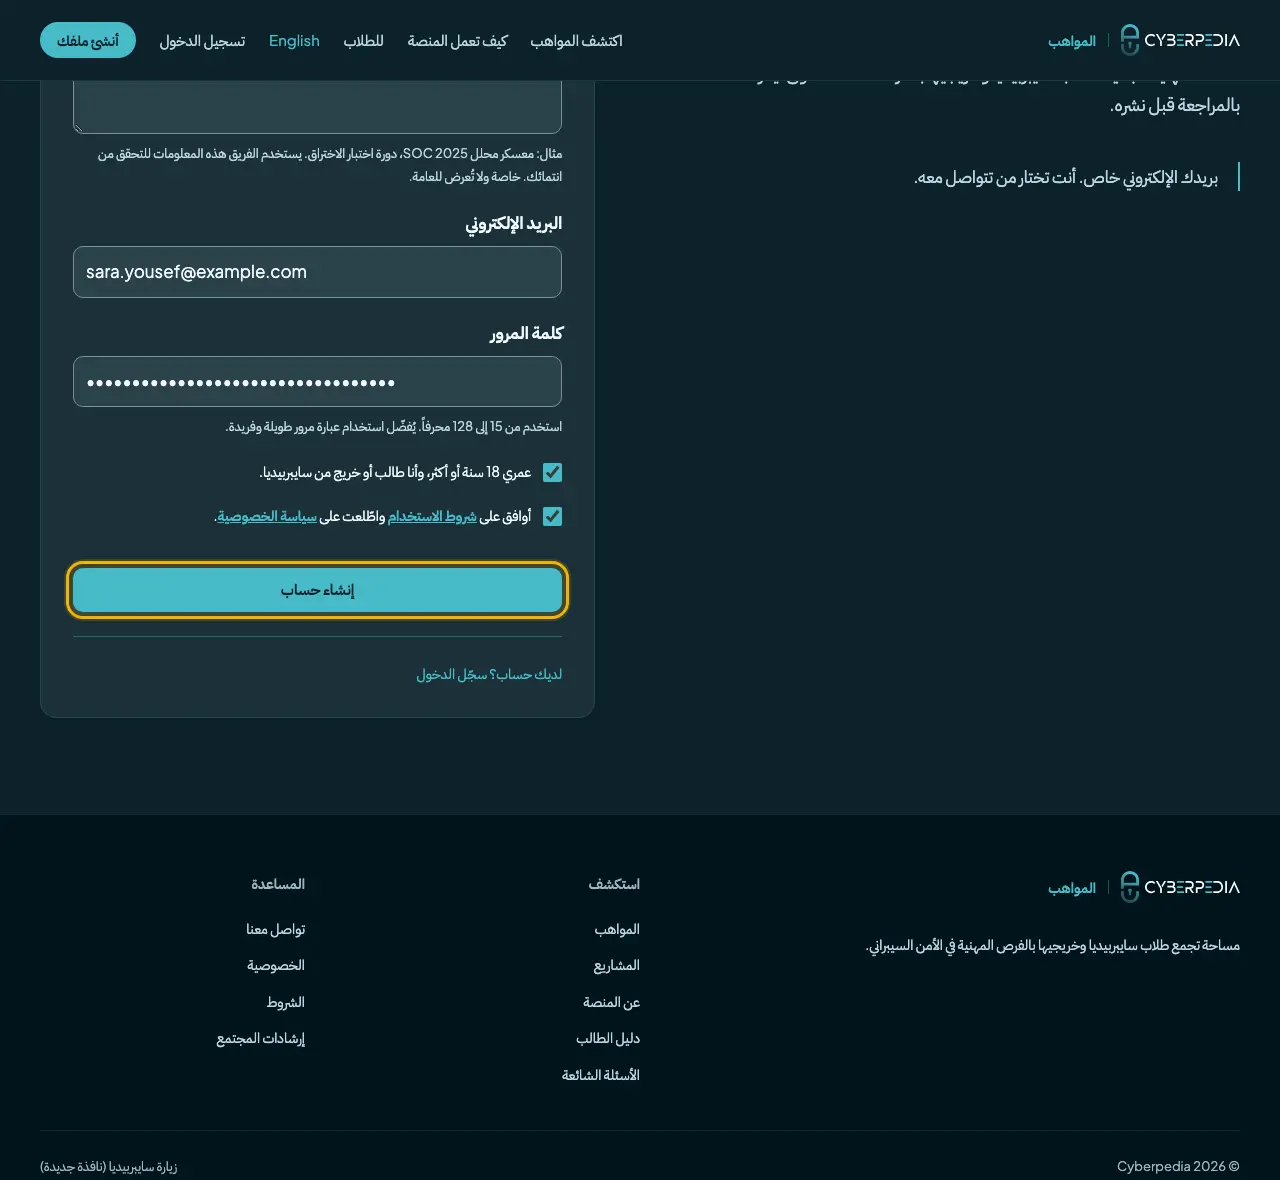Open the عن المنصة footer link
The width and height of the screenshot is (1280, 1180).
tap(611, 1002)
